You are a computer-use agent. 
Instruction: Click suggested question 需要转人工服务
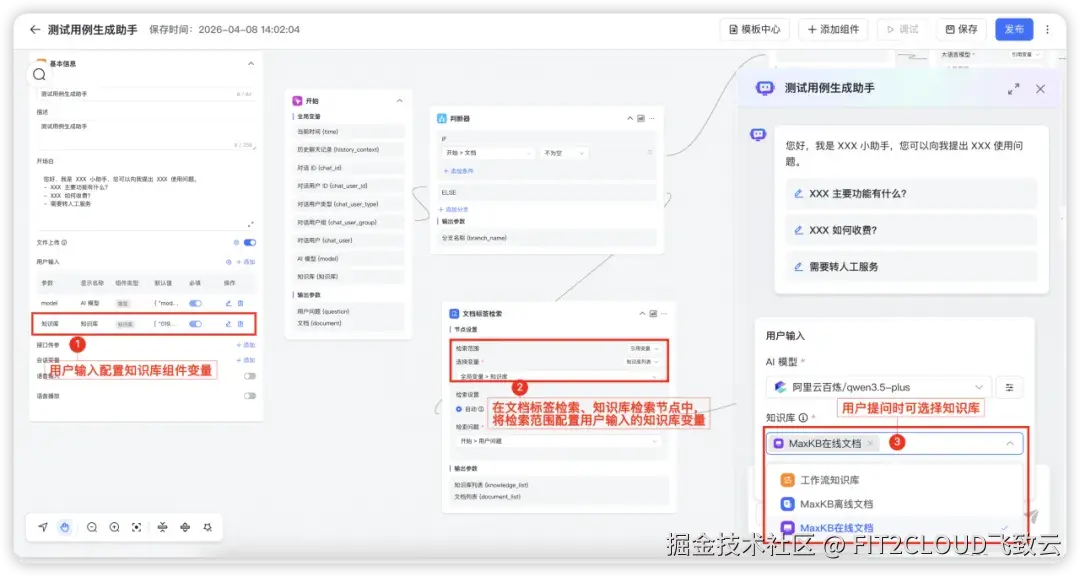pyautogui.click(x=911, y=266)
